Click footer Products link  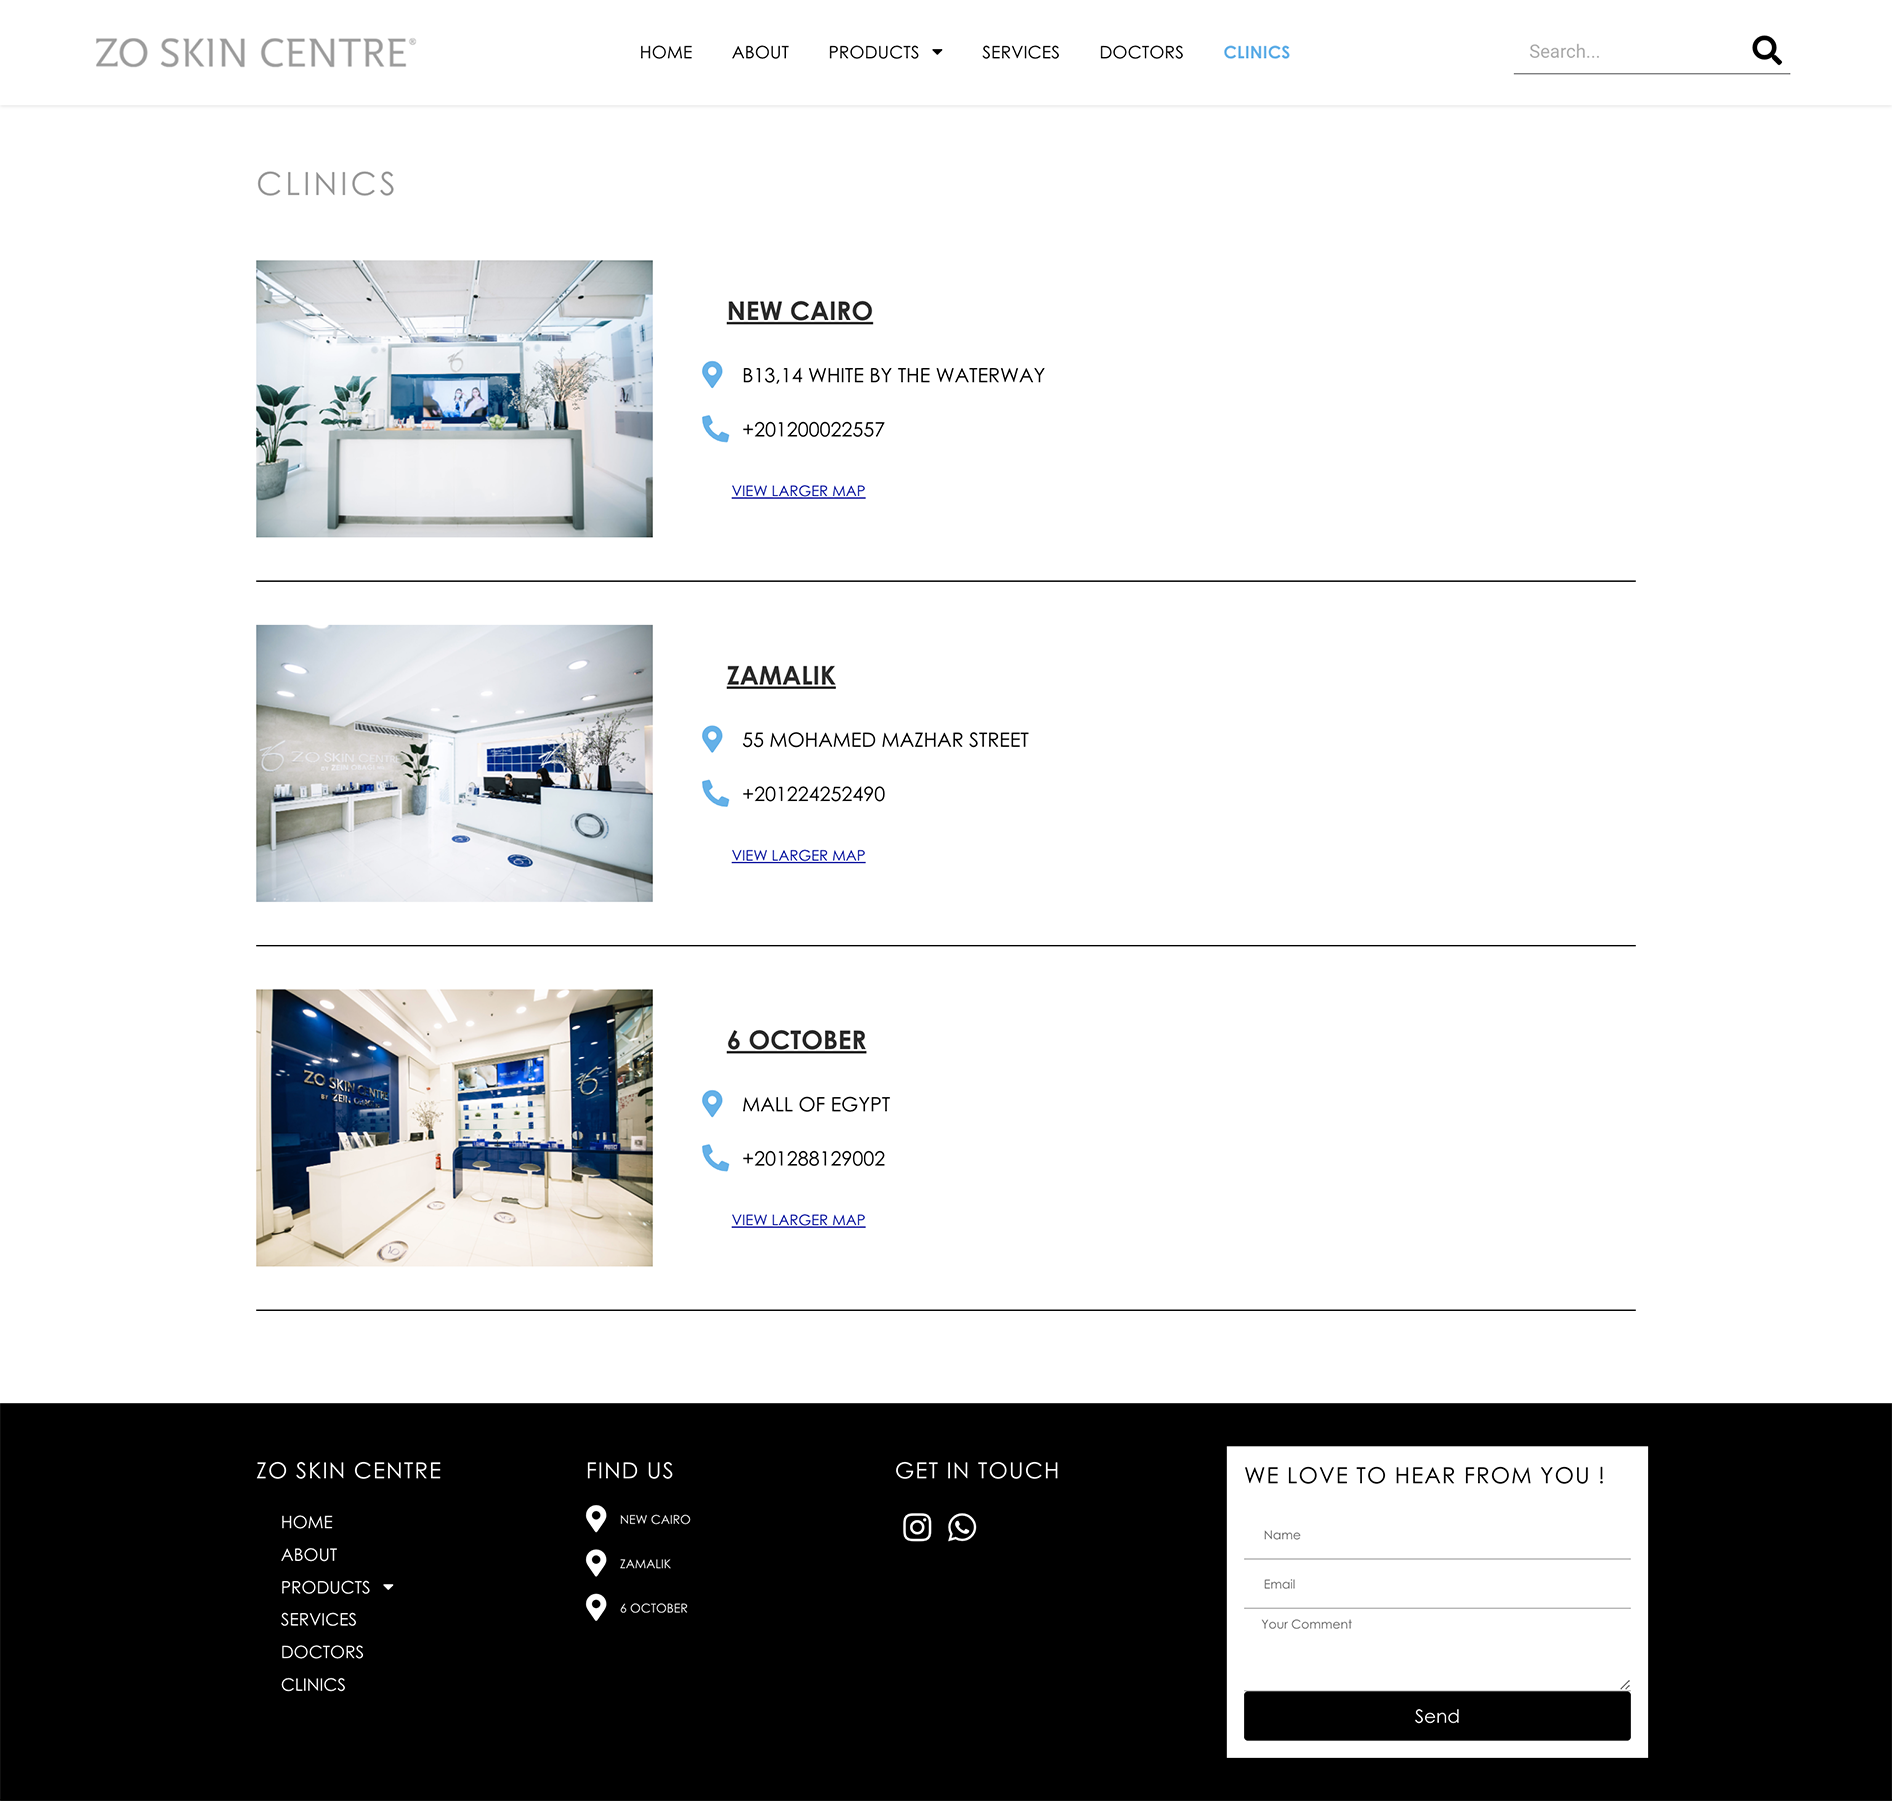pos(325,1587)
